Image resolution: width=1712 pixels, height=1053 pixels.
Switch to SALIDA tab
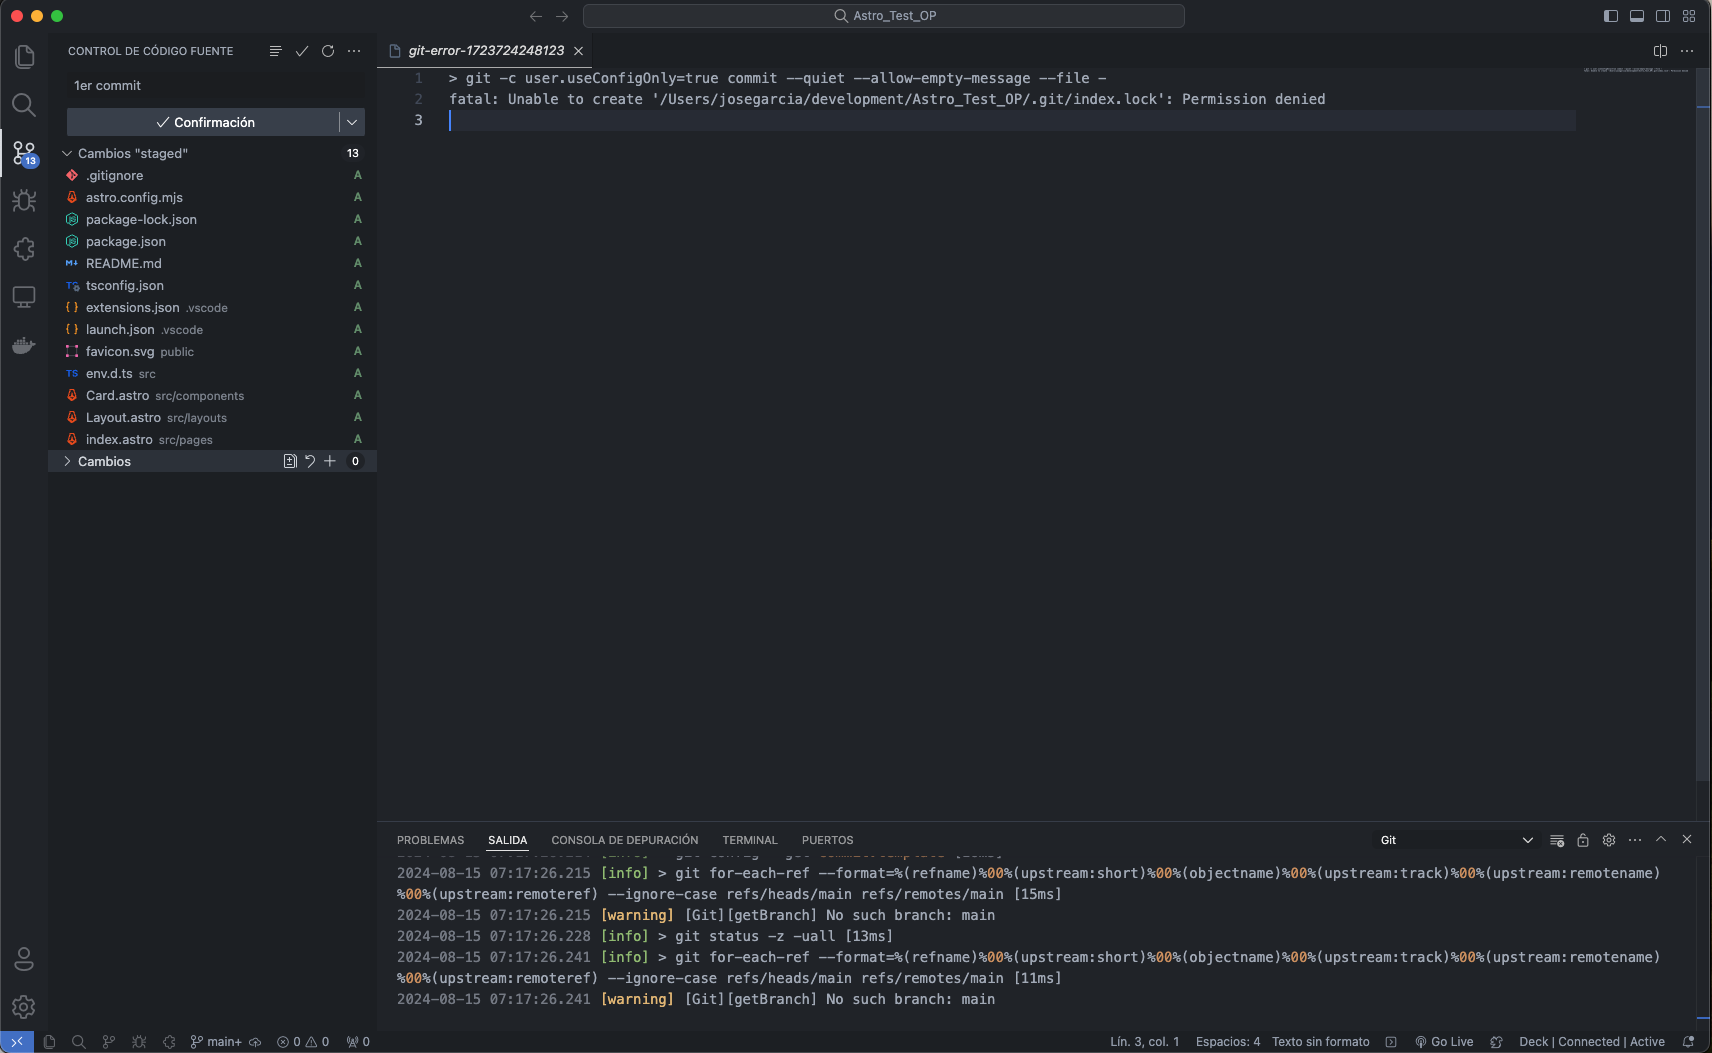(508, 840)
